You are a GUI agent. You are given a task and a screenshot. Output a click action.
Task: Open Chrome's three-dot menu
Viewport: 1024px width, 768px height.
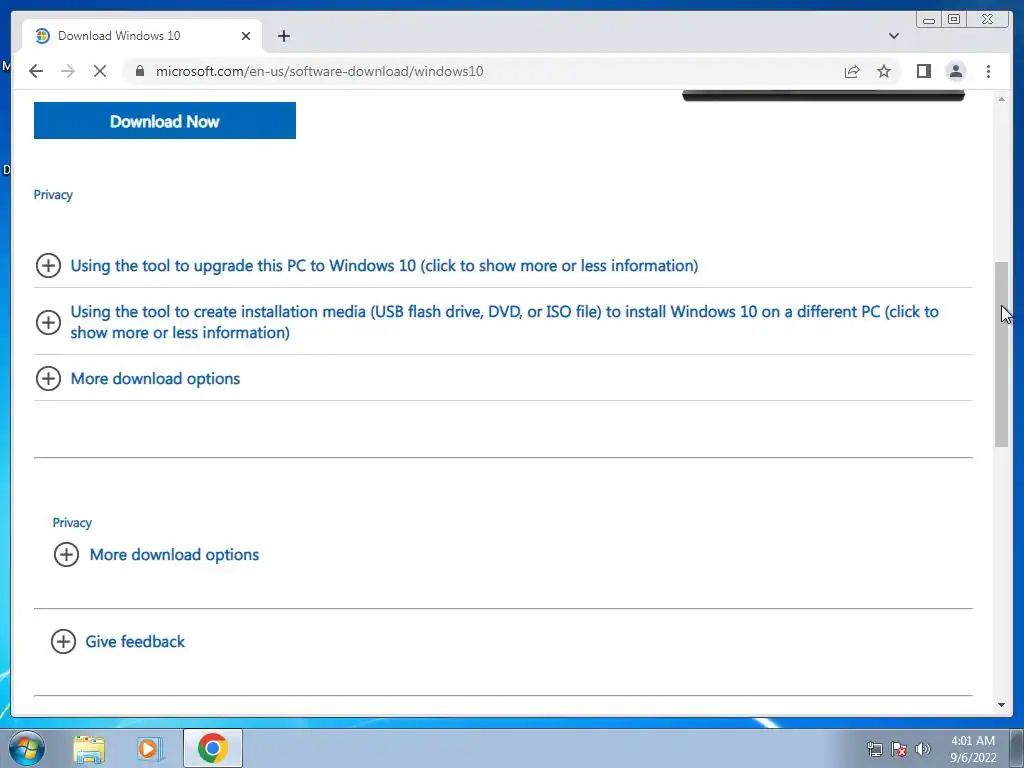pyautogui.click(x=988, y=71)
